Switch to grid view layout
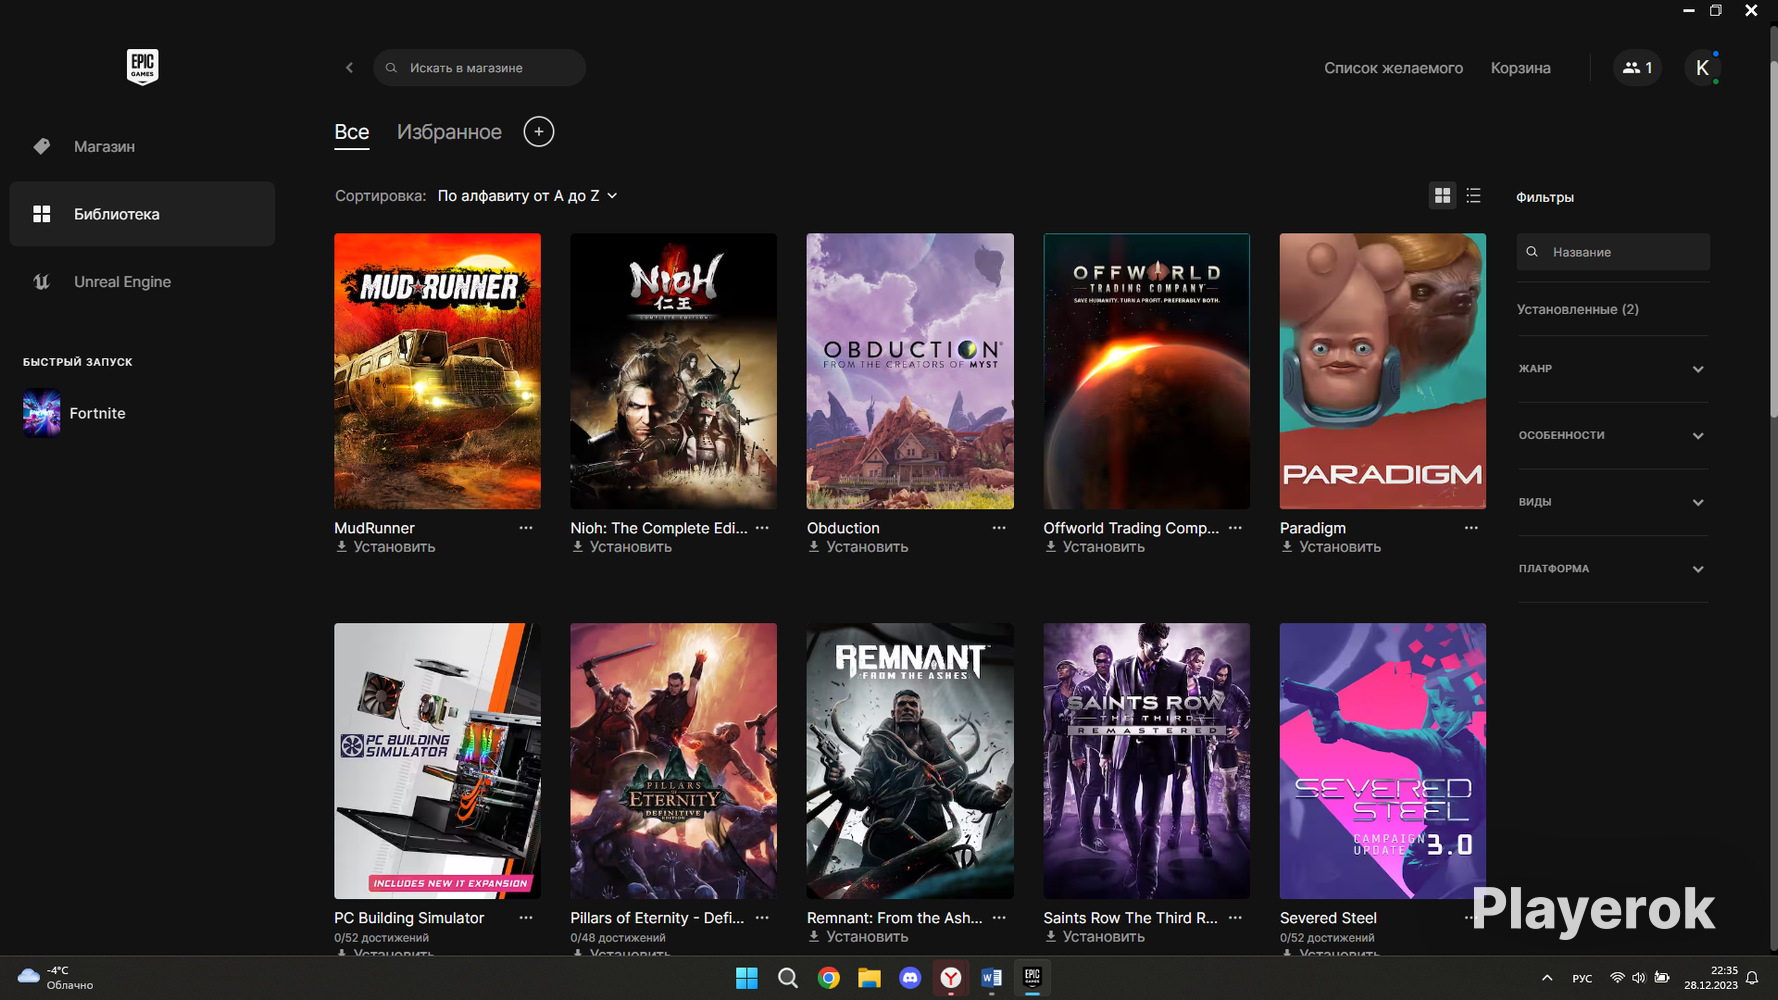The height and width of the screenshot is (1000, 1778). (1442, 196)
